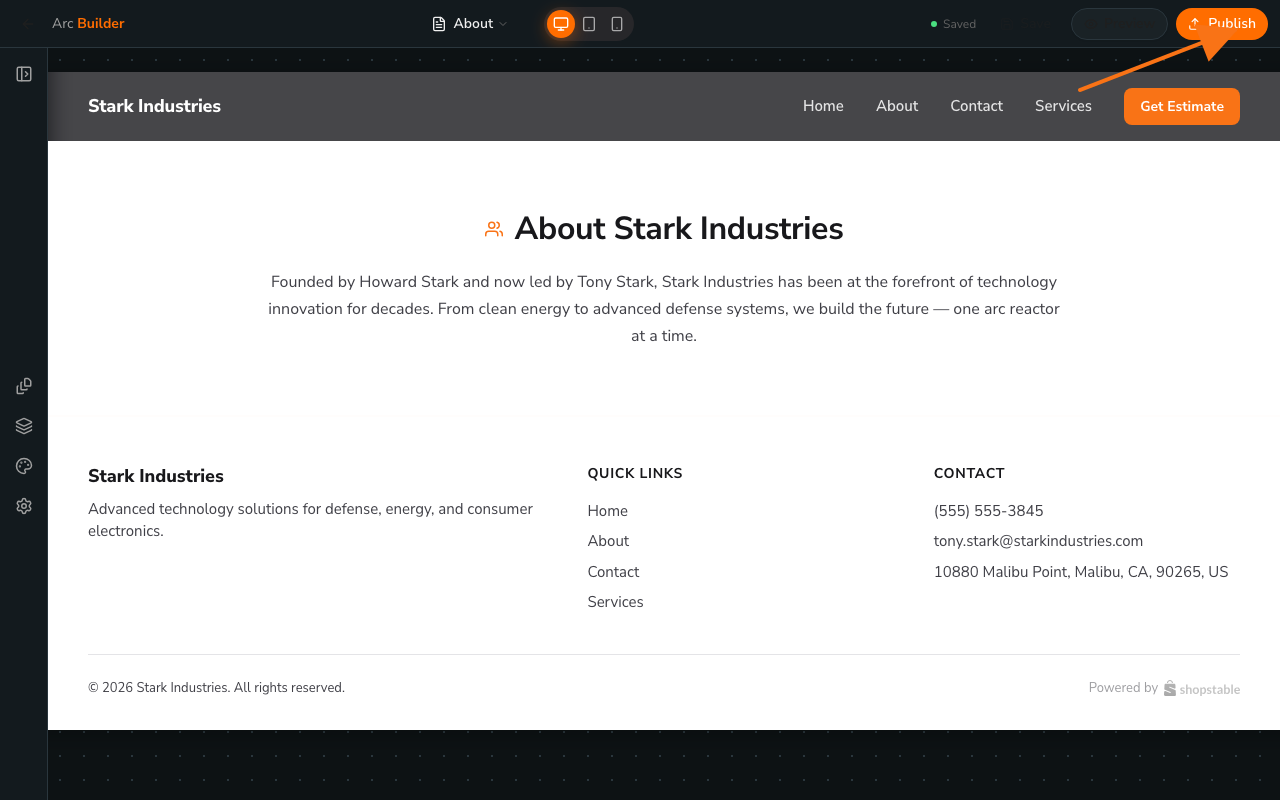Viewport: 1280px width, 800px height.
Task: Open Services in the header navigation
Action: coord(1063,106)
